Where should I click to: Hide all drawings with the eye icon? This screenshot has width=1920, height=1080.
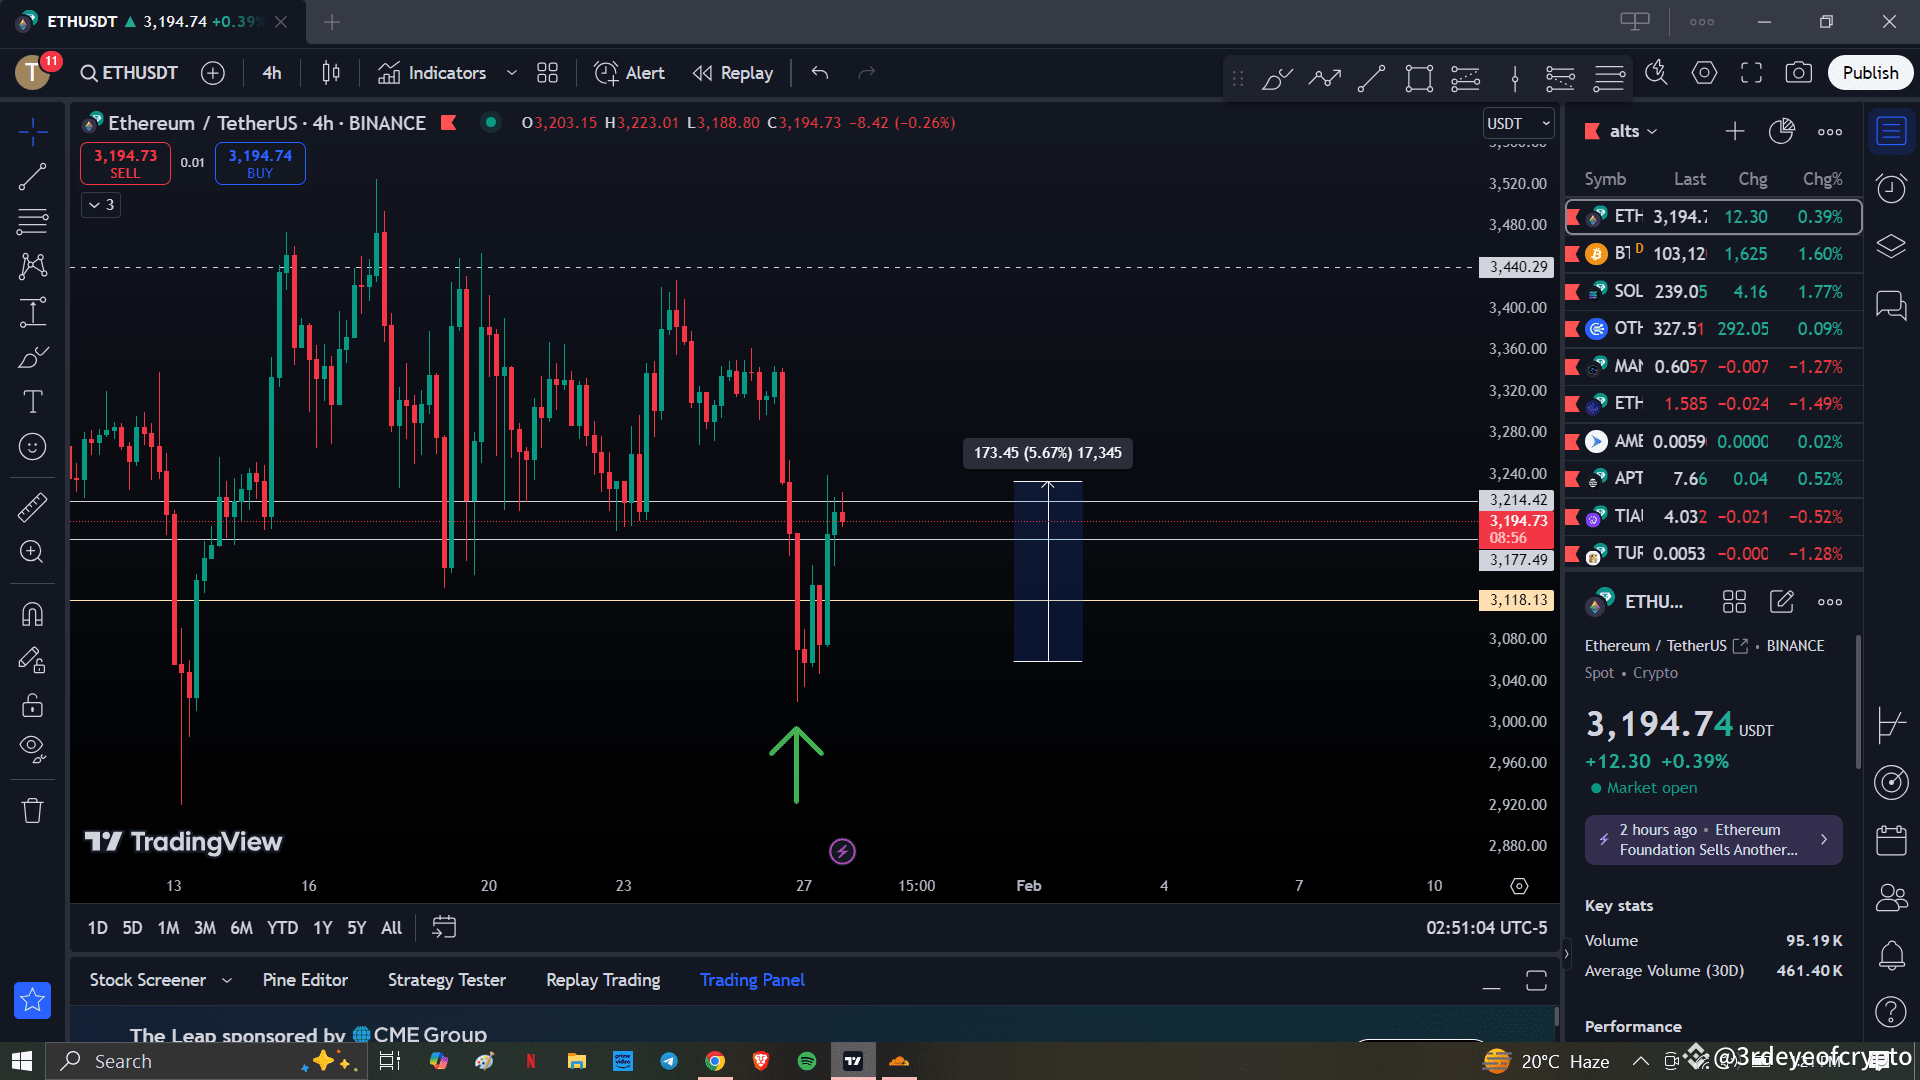coord(33,749)
